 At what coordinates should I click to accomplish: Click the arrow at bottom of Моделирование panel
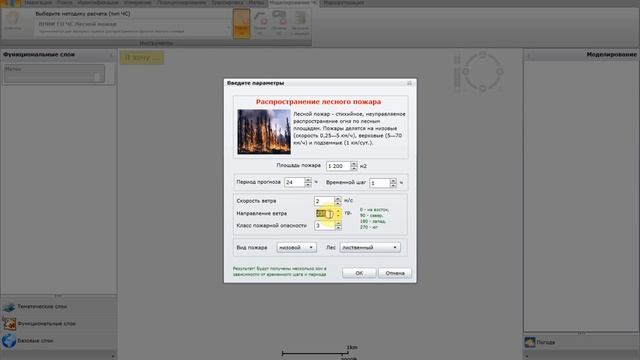pyautogui.click(x=527, y=356)
